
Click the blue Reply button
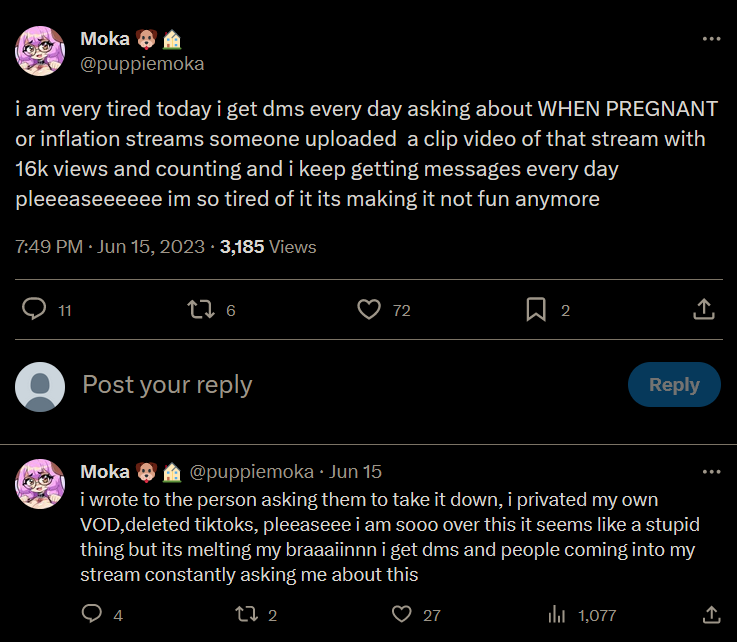click(674, 385)
